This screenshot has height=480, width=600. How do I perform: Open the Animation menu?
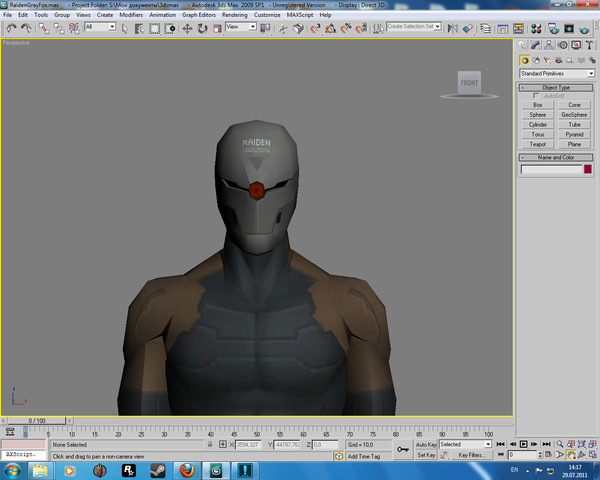tap(162, 15)
